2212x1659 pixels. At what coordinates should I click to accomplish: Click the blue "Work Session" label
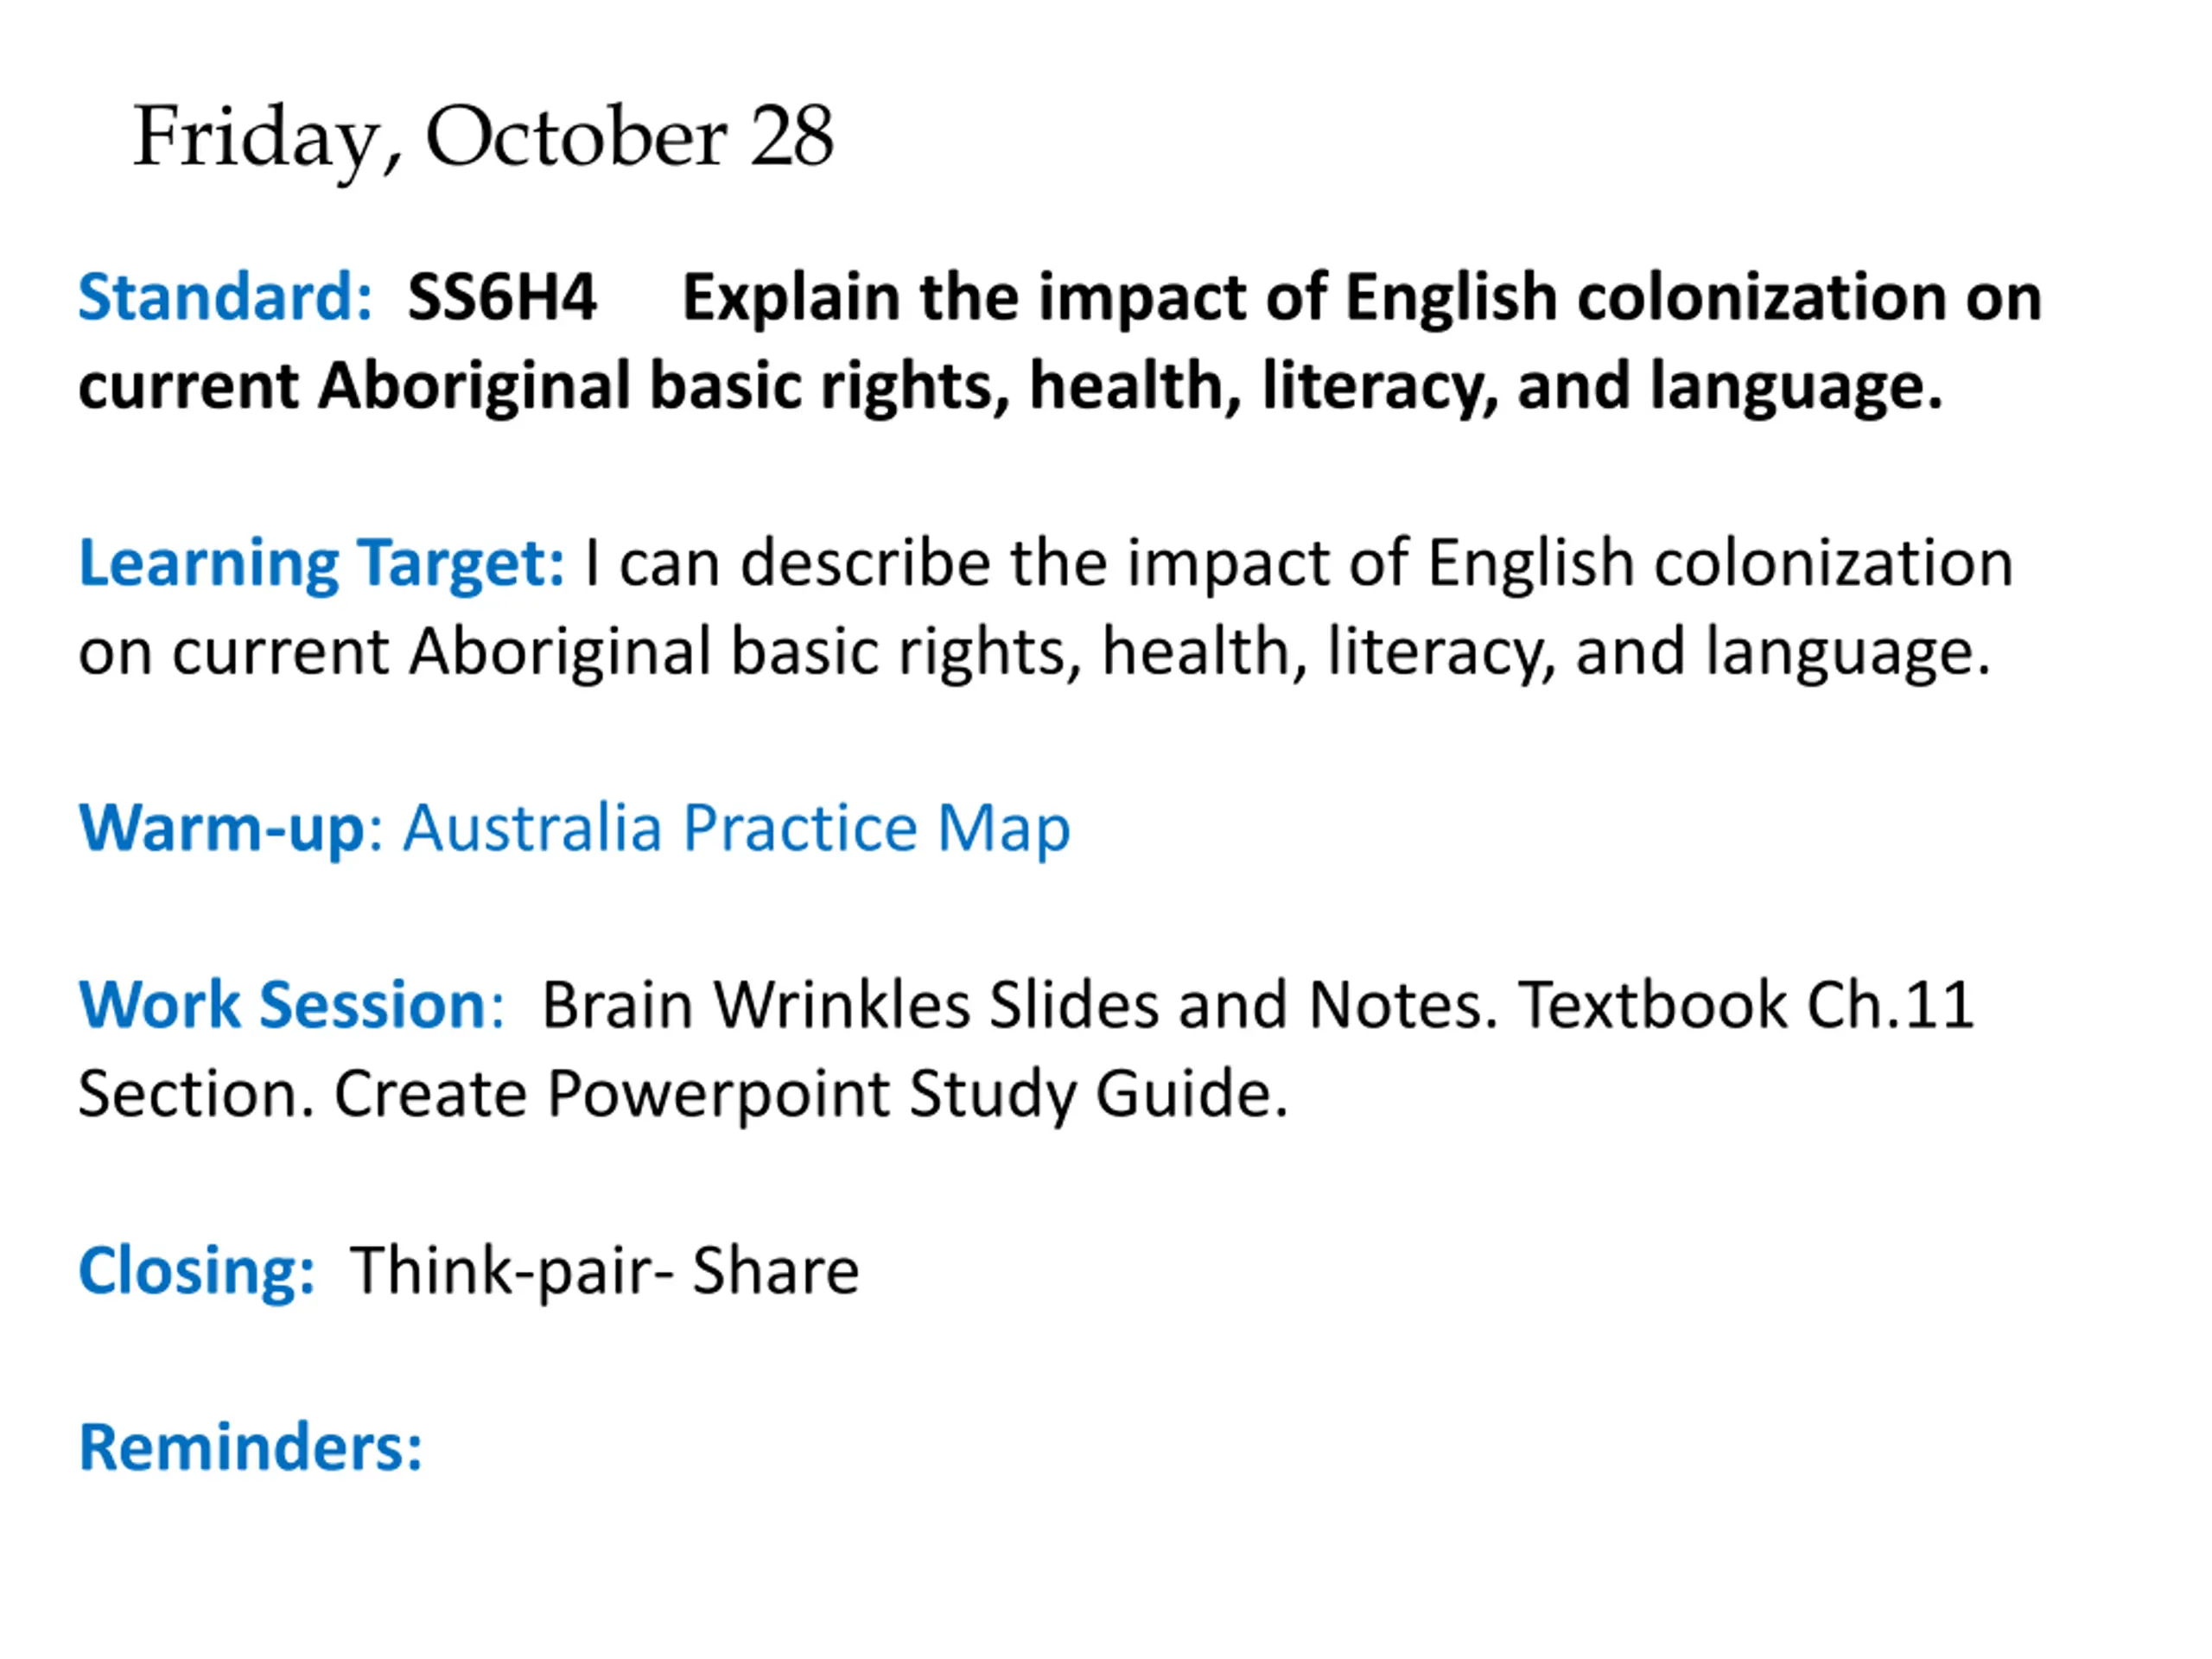tap(282, 1005)
